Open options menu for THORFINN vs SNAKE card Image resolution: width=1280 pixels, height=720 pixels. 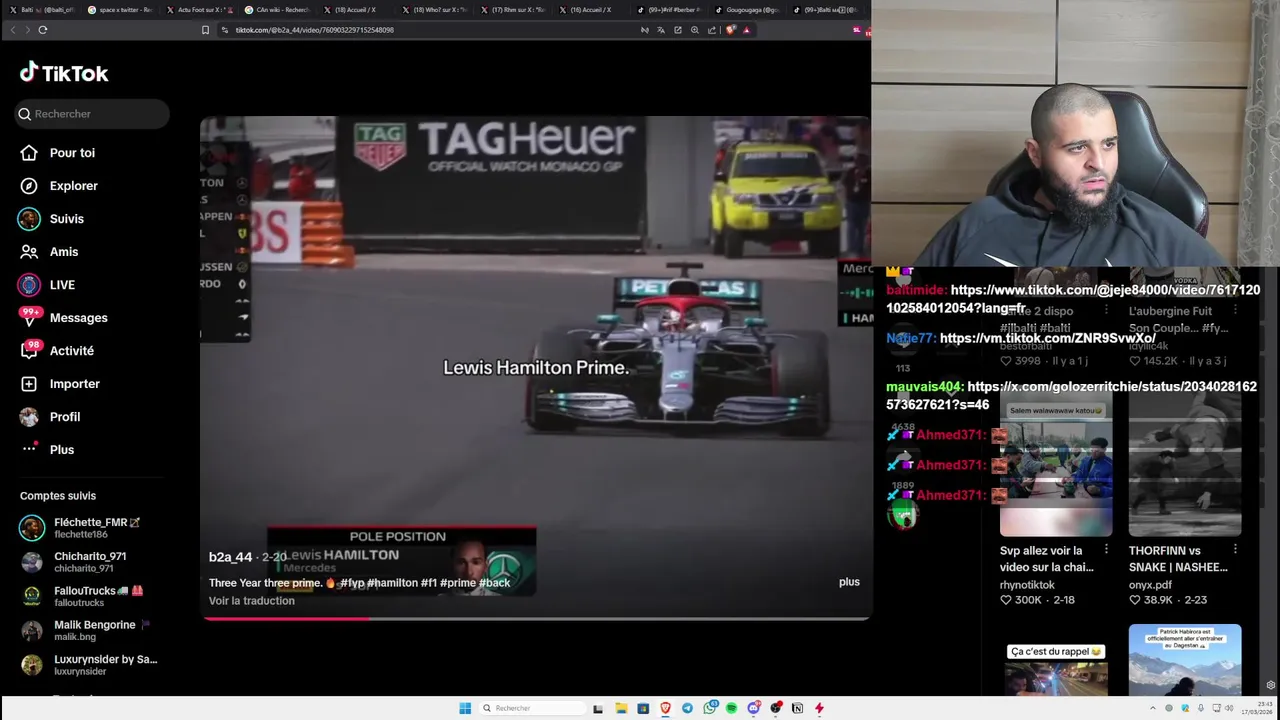pyautogui.click(x=1235, y=550)
